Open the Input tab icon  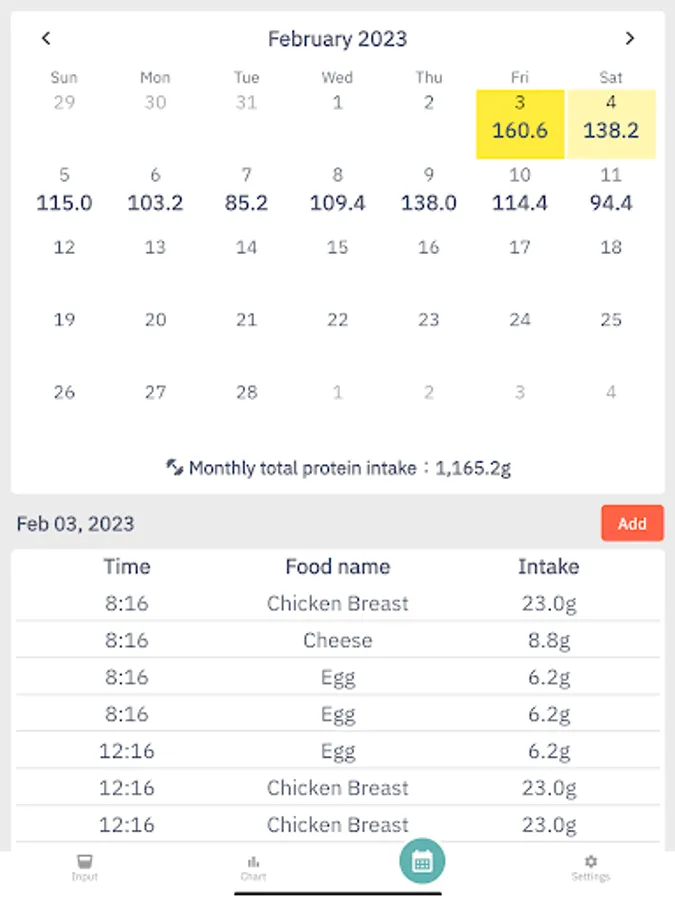coord(85,866)
